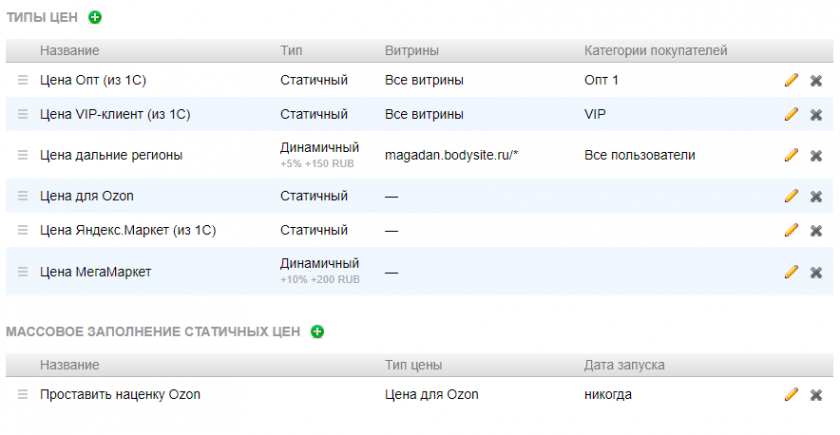The image size is (840, 435).
Task: Click drag handle of Цена VIP-клиент row
Action: pyautogui.click(x=22, y=114)
